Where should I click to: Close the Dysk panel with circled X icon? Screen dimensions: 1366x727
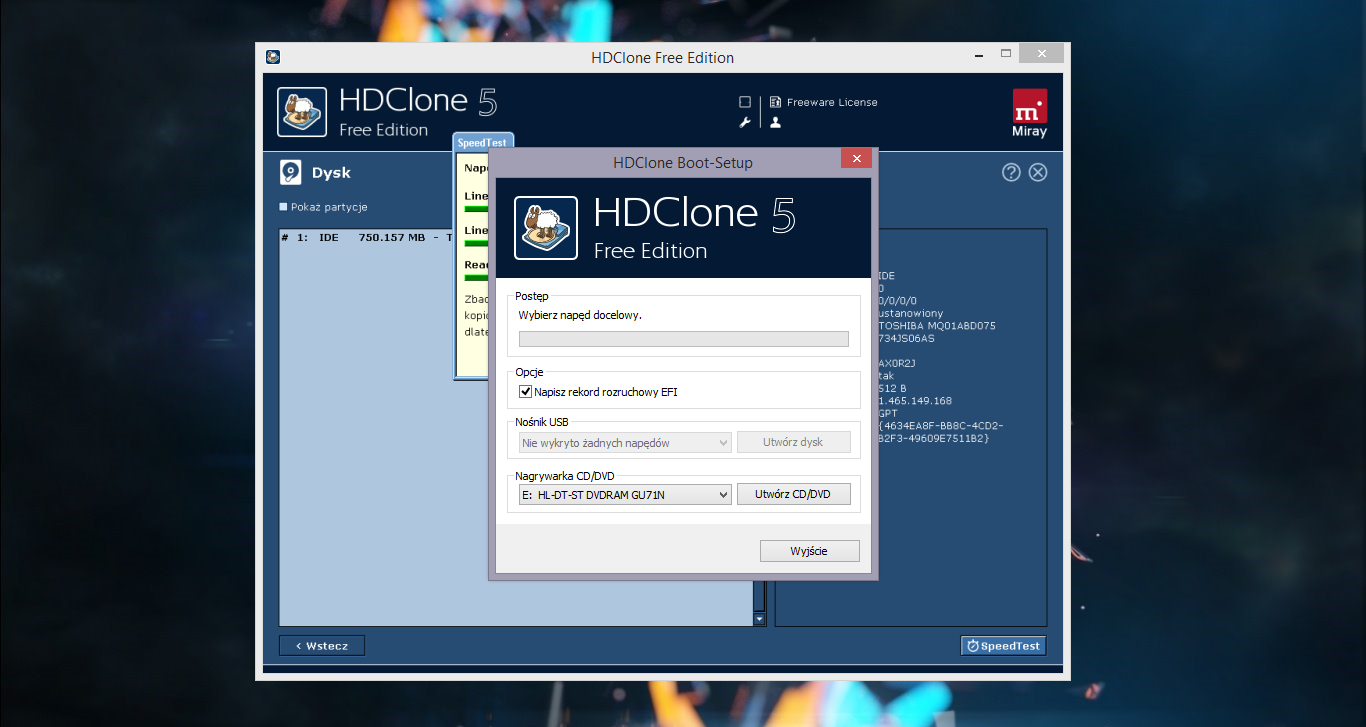click(x=1038, y=172)
